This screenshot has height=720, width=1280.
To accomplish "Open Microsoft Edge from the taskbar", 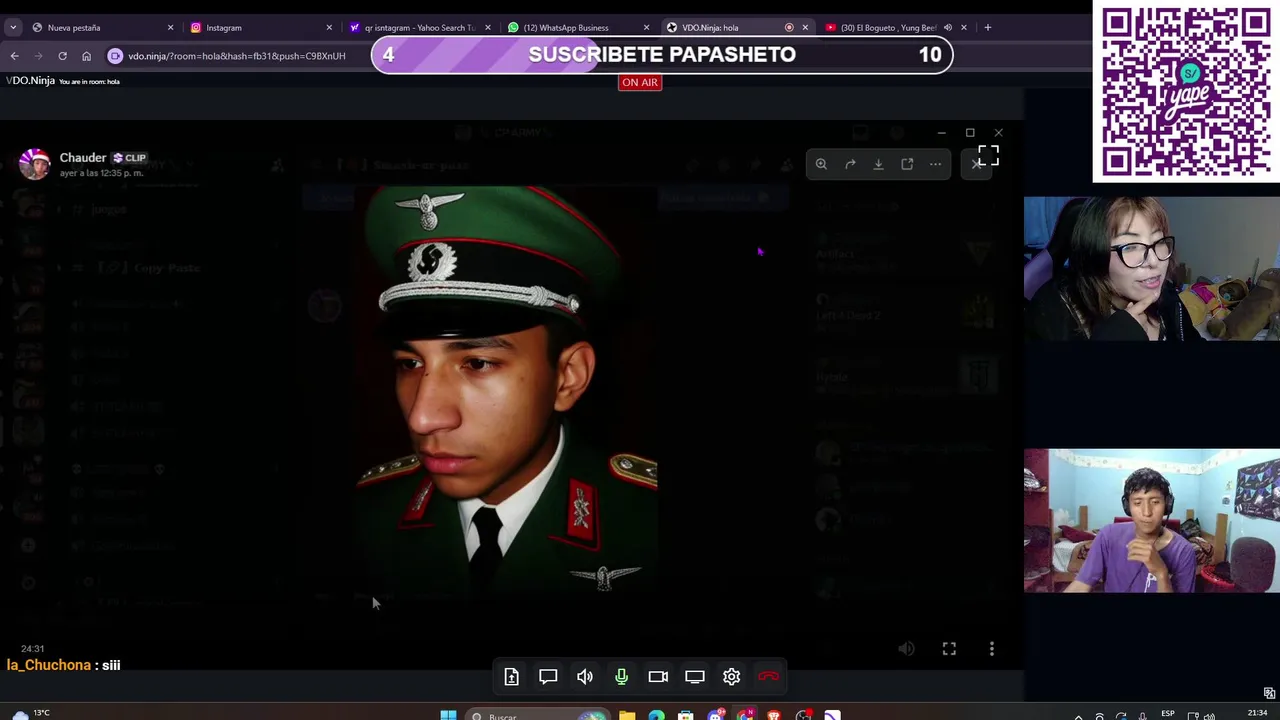I will point(656,715).
